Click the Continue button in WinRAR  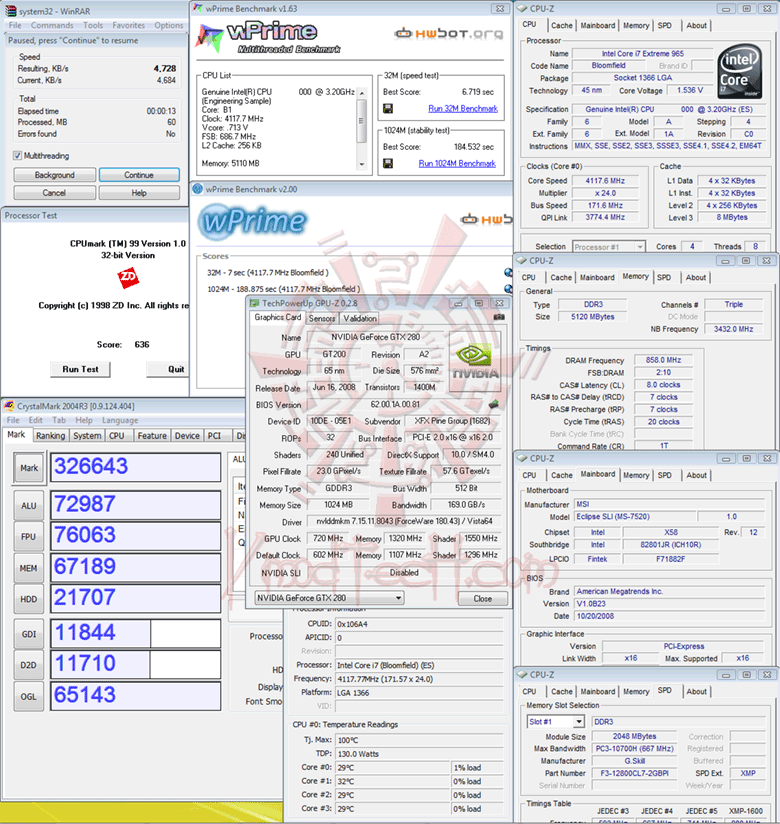(139, 175)
